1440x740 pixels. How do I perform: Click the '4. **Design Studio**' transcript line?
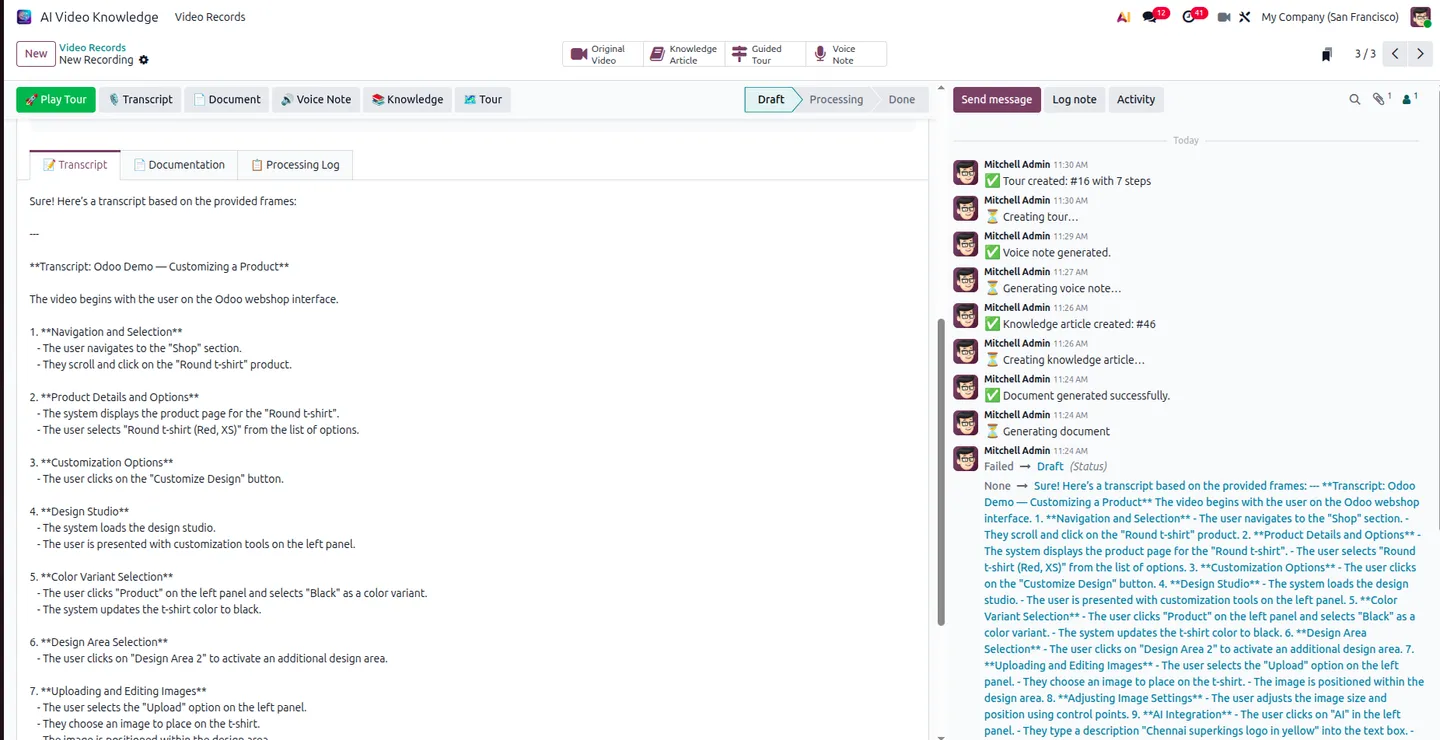(x=79, y=511)
